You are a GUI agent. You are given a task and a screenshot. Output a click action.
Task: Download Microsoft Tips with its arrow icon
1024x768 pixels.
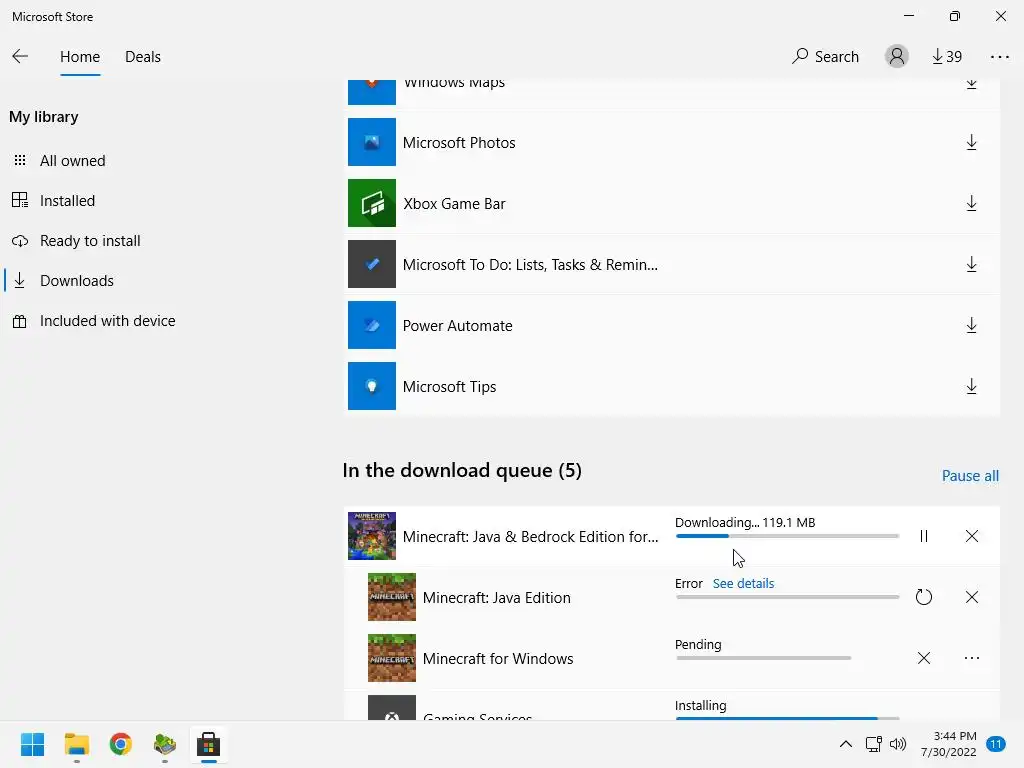point(971,387)
